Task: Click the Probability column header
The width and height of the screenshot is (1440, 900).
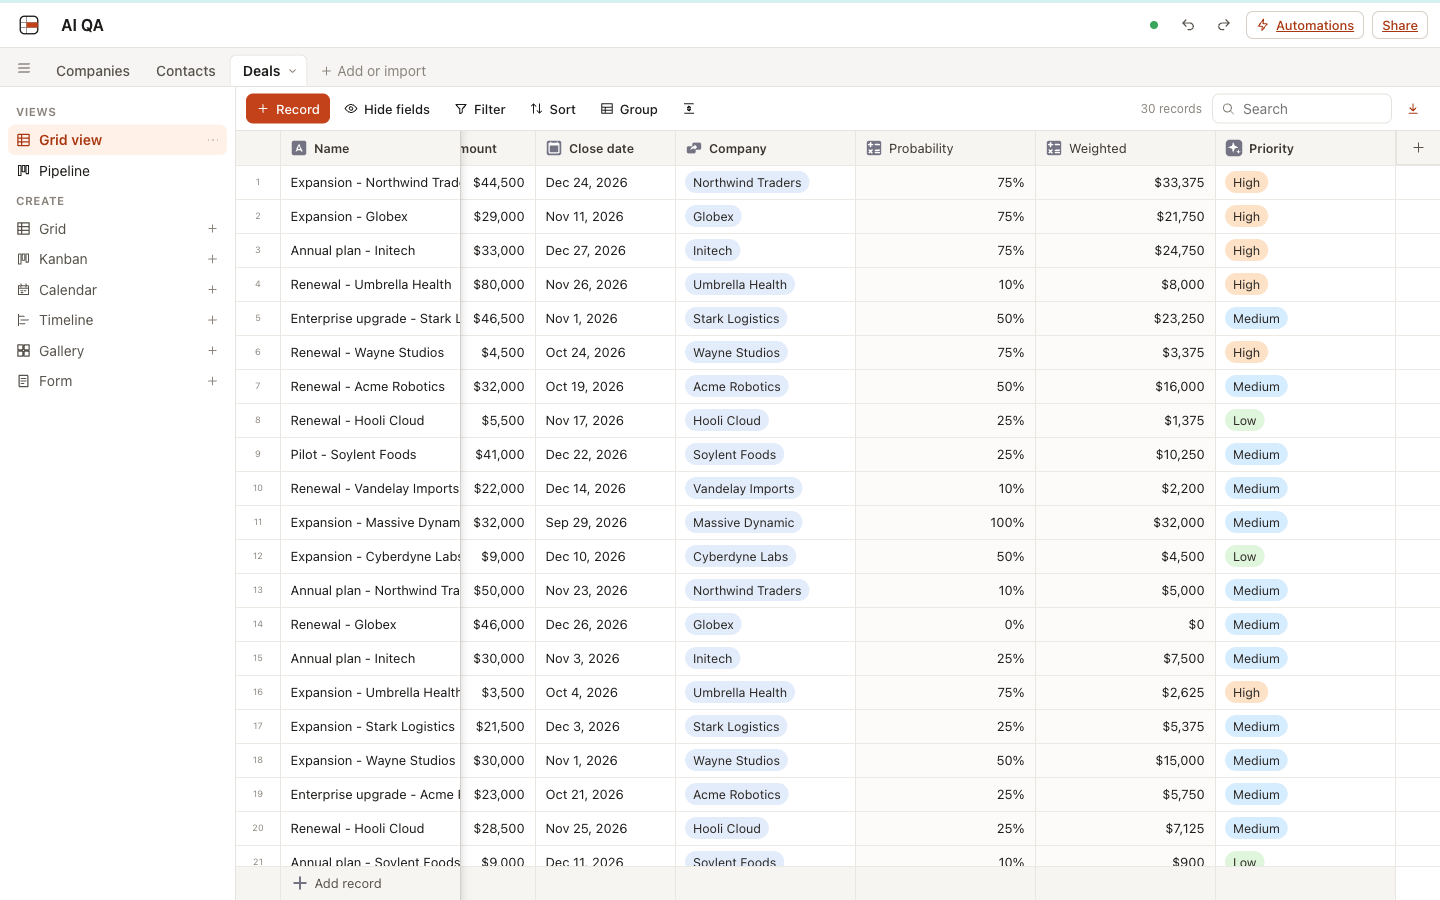Action: point(946,148)
